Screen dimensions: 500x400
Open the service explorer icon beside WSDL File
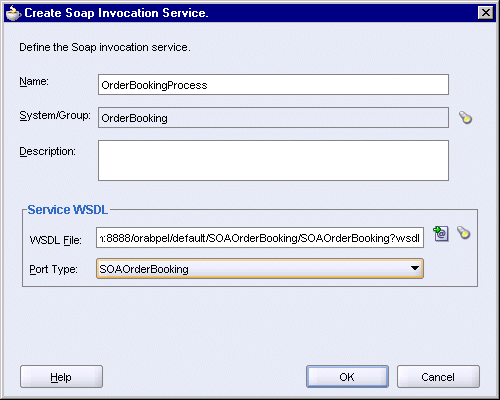click(x=441, y=233)
